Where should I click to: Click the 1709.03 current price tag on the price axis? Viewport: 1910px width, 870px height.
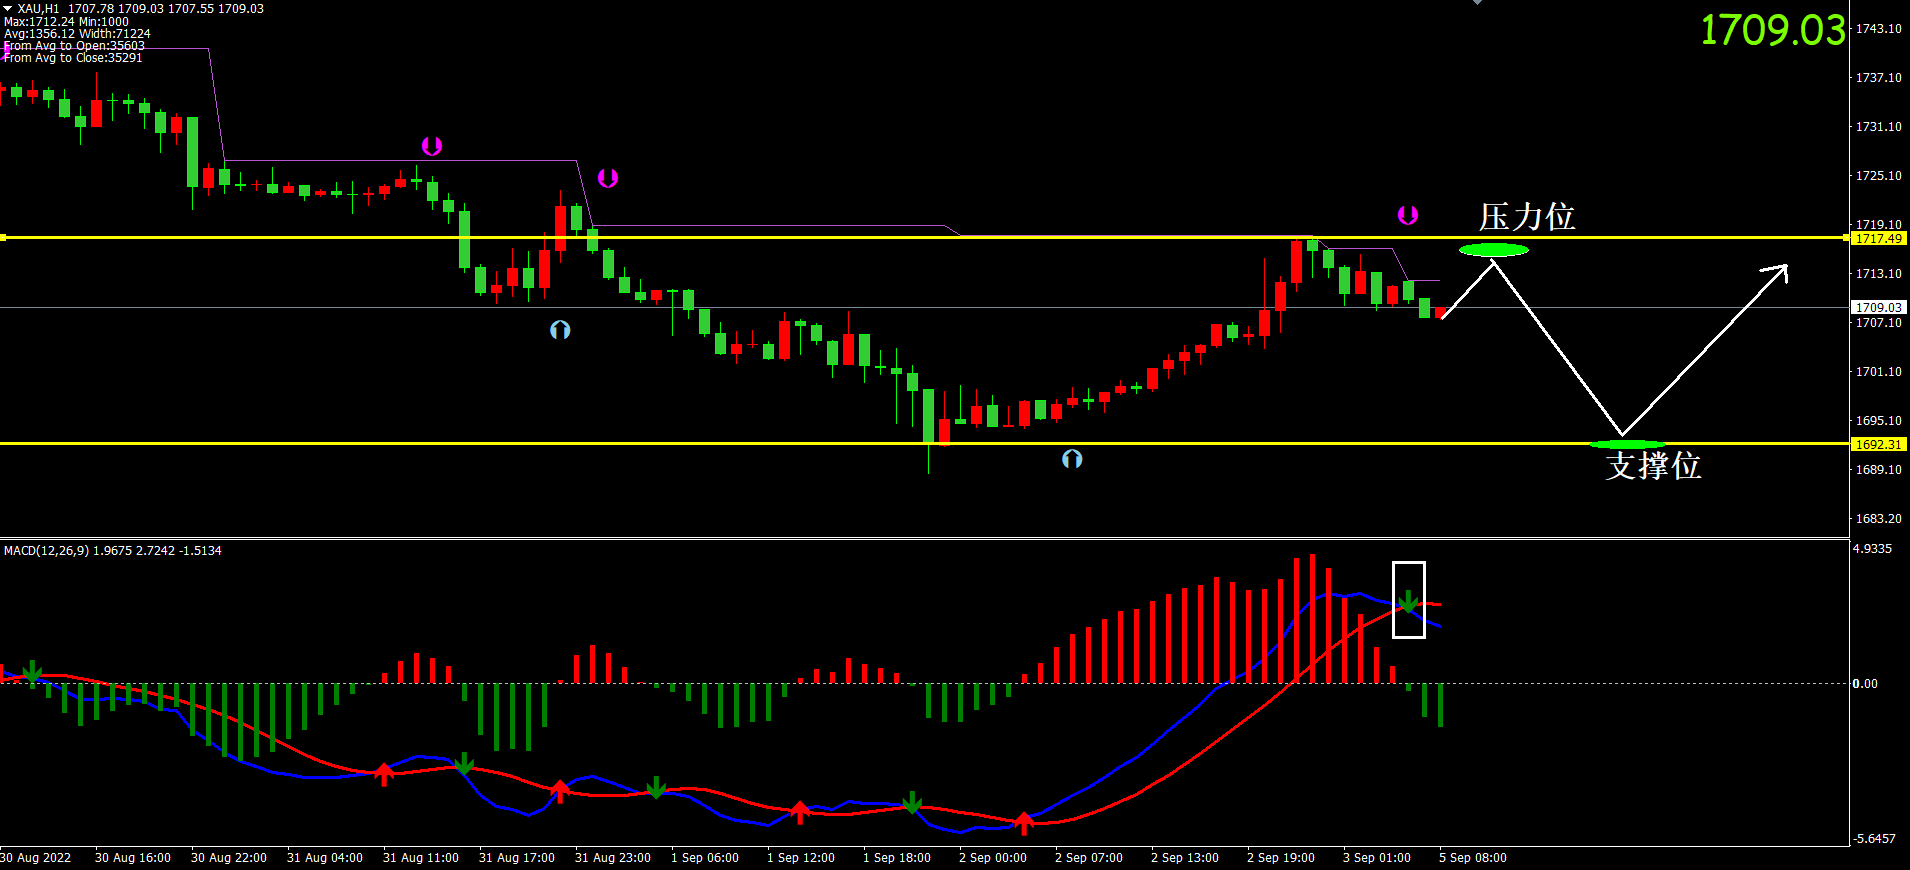[x=1878, y=307]
